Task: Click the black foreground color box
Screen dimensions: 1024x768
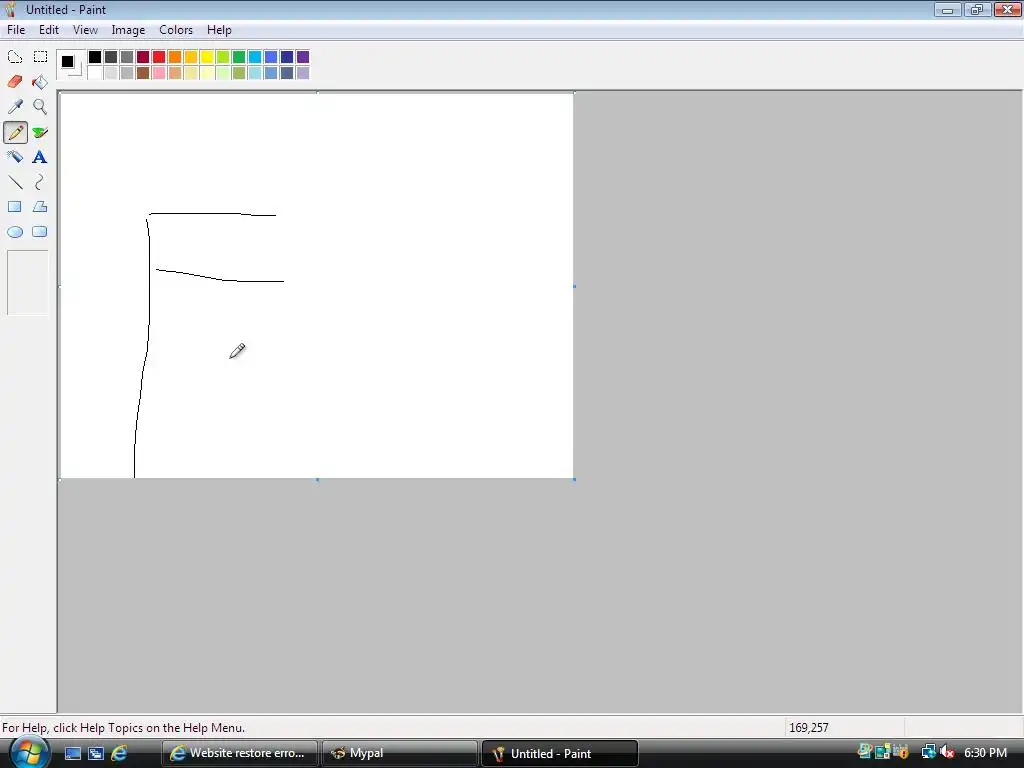Action: click(67, 61)
